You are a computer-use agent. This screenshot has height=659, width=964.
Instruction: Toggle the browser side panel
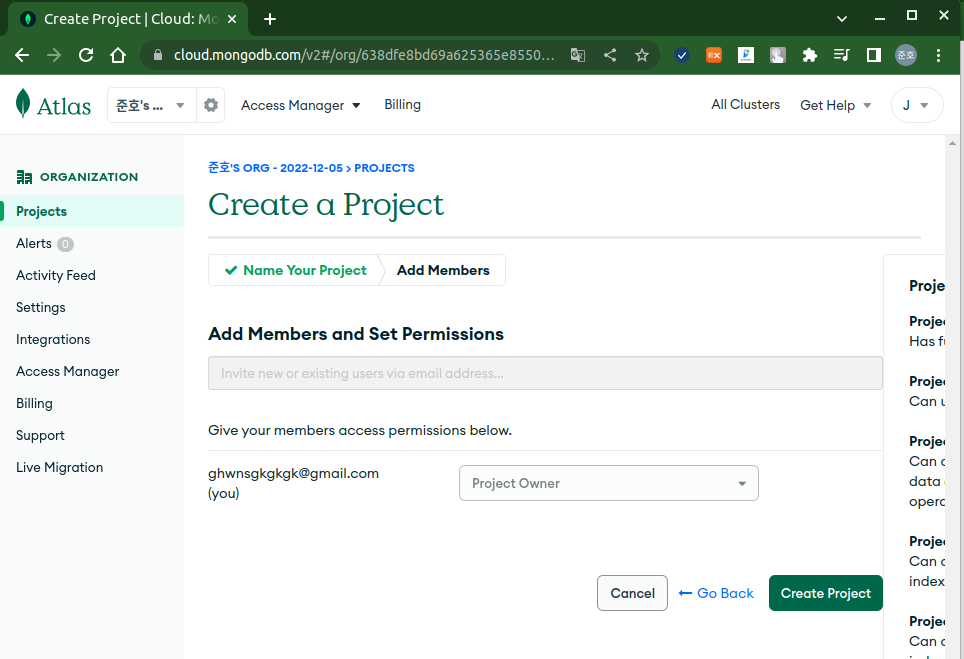[x=874, y=55]
